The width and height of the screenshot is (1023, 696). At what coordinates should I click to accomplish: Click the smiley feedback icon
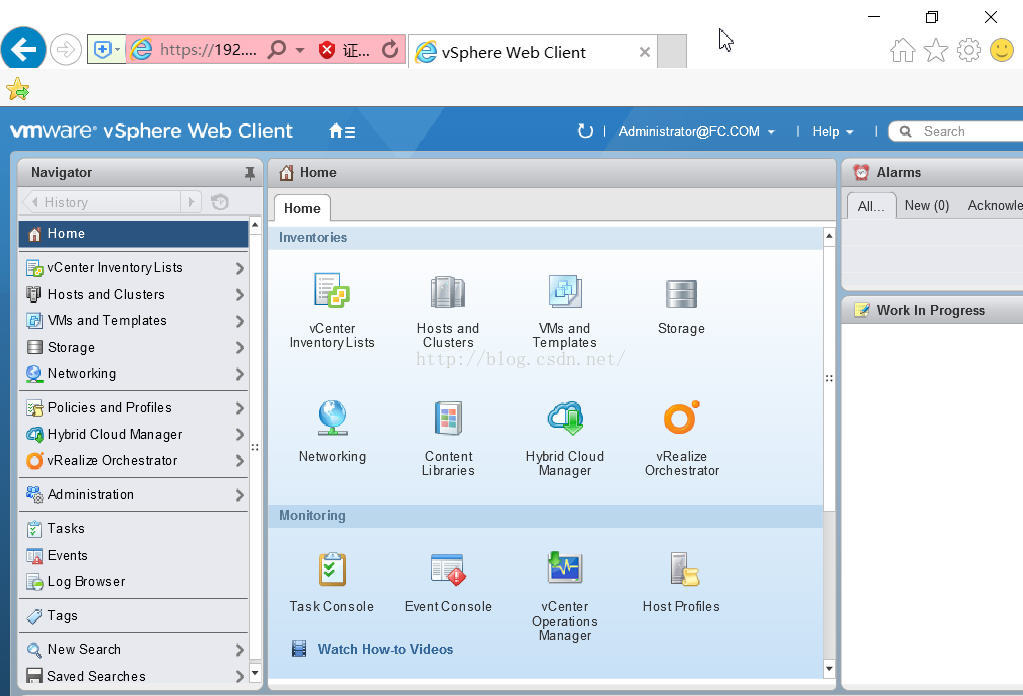tap(1002, 50)
